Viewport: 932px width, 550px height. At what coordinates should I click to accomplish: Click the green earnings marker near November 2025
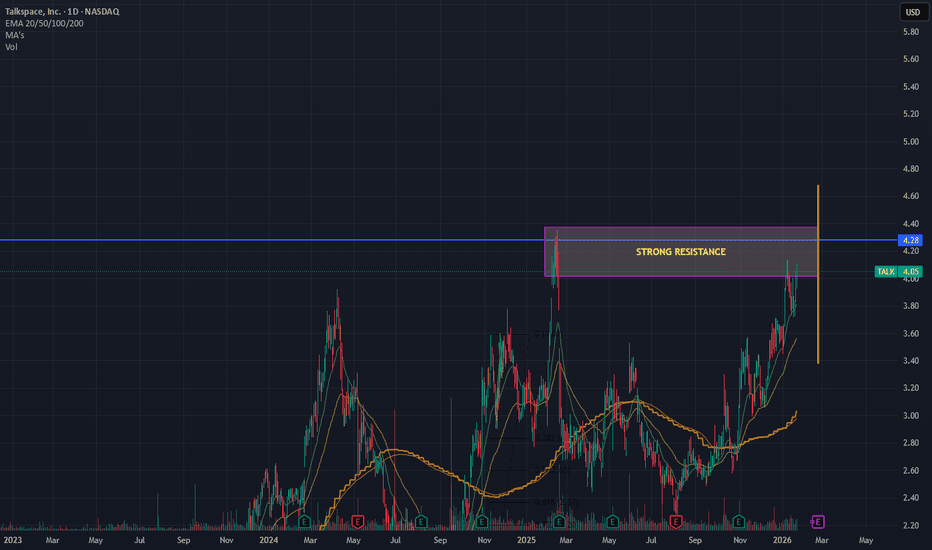coord(738,521)
